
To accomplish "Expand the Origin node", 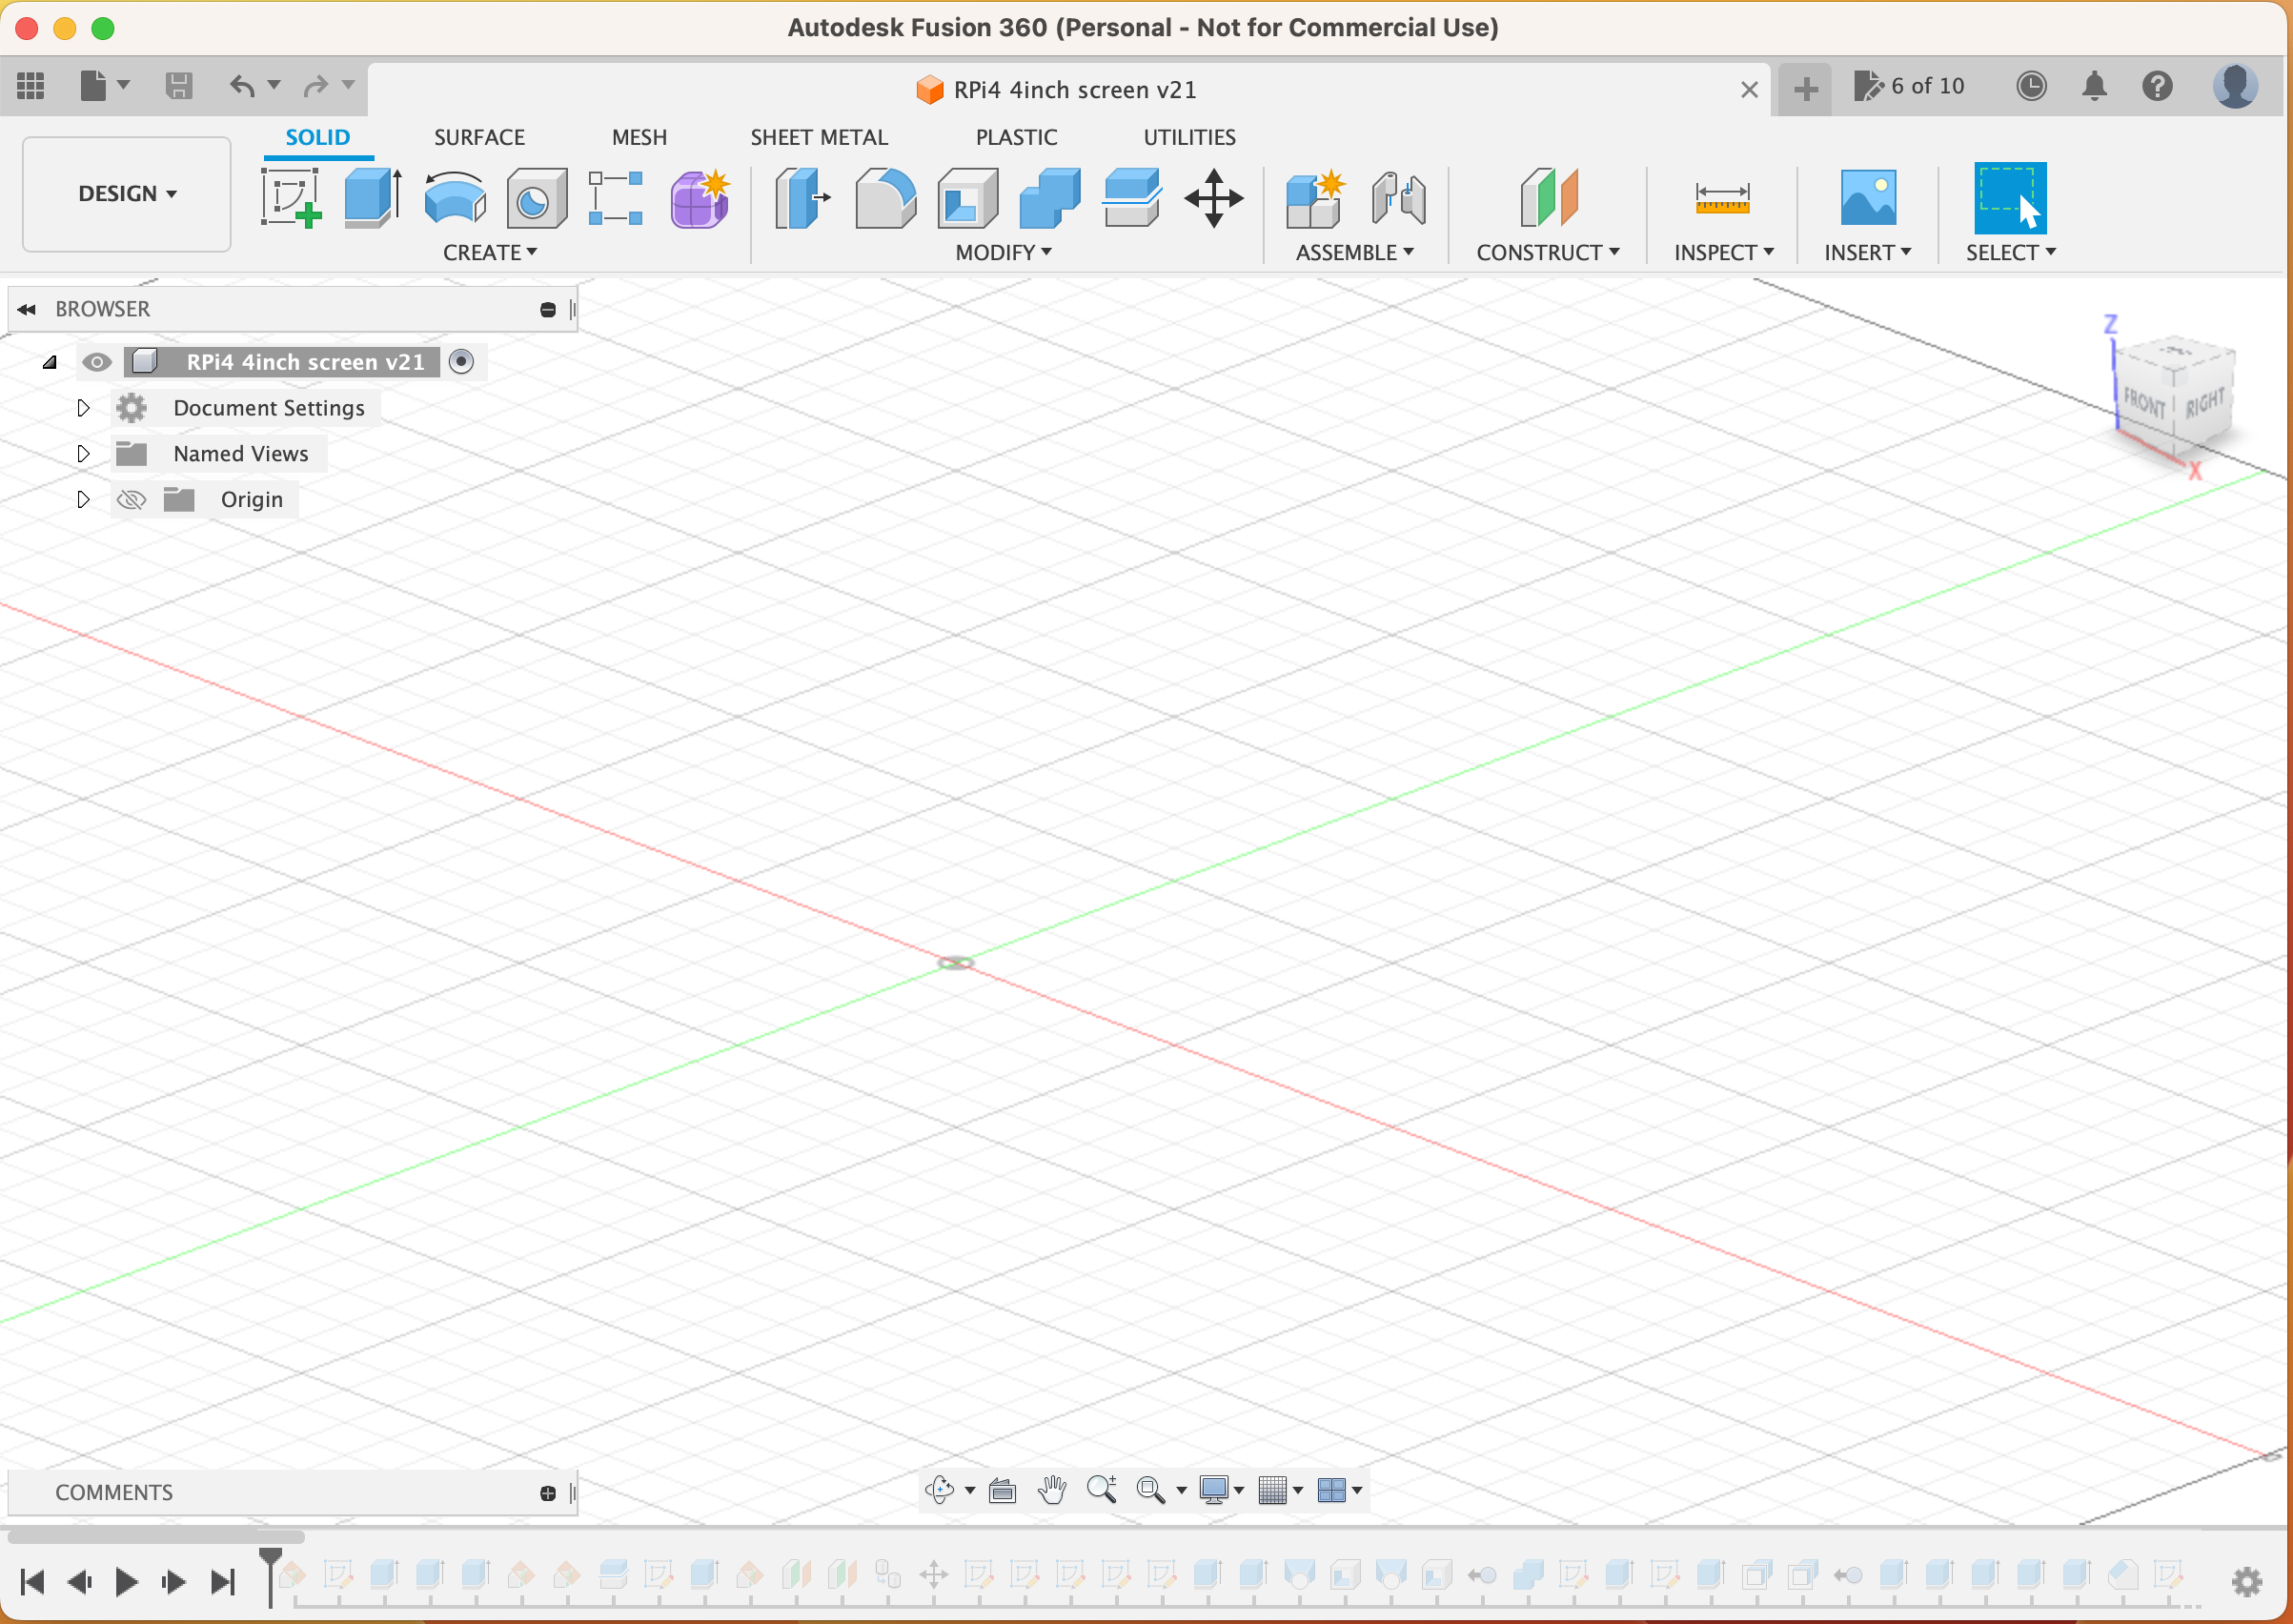I will (x=83, y=499).
